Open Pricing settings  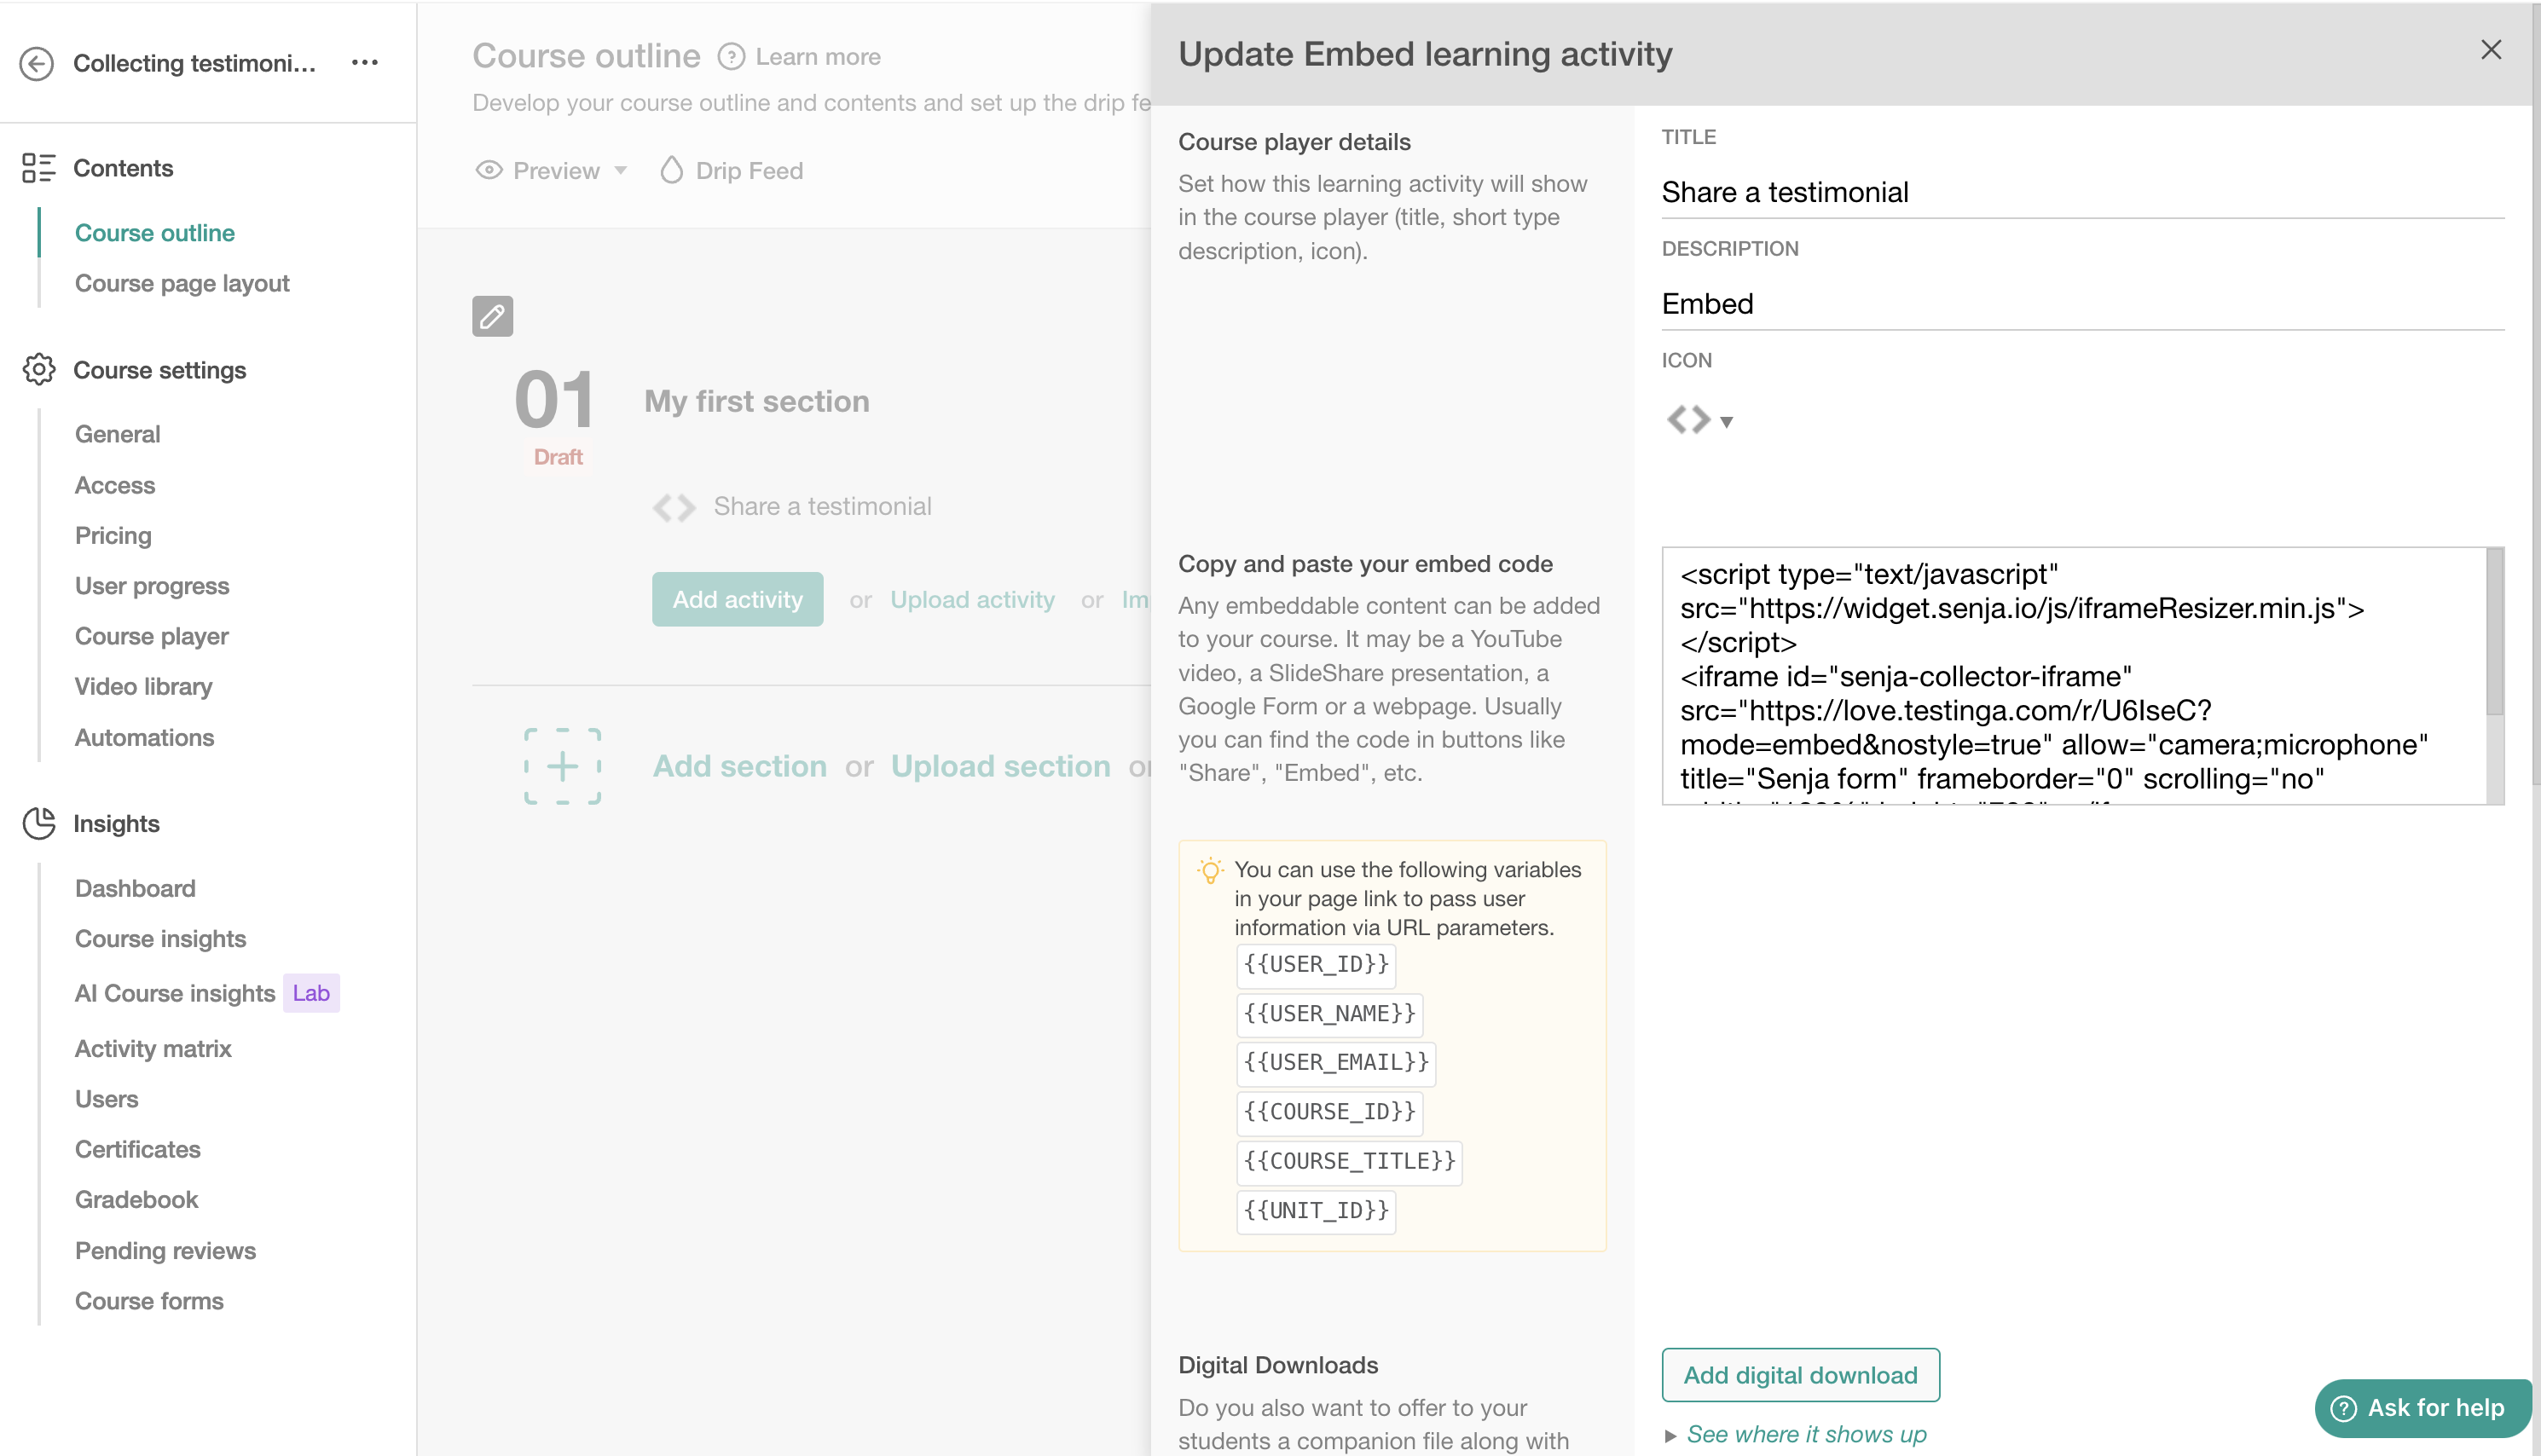pos(113,535)
